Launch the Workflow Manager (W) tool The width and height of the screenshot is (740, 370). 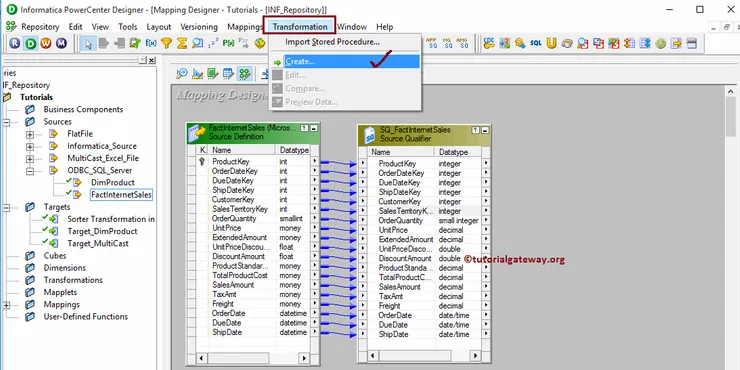click(x=46, y=43)
